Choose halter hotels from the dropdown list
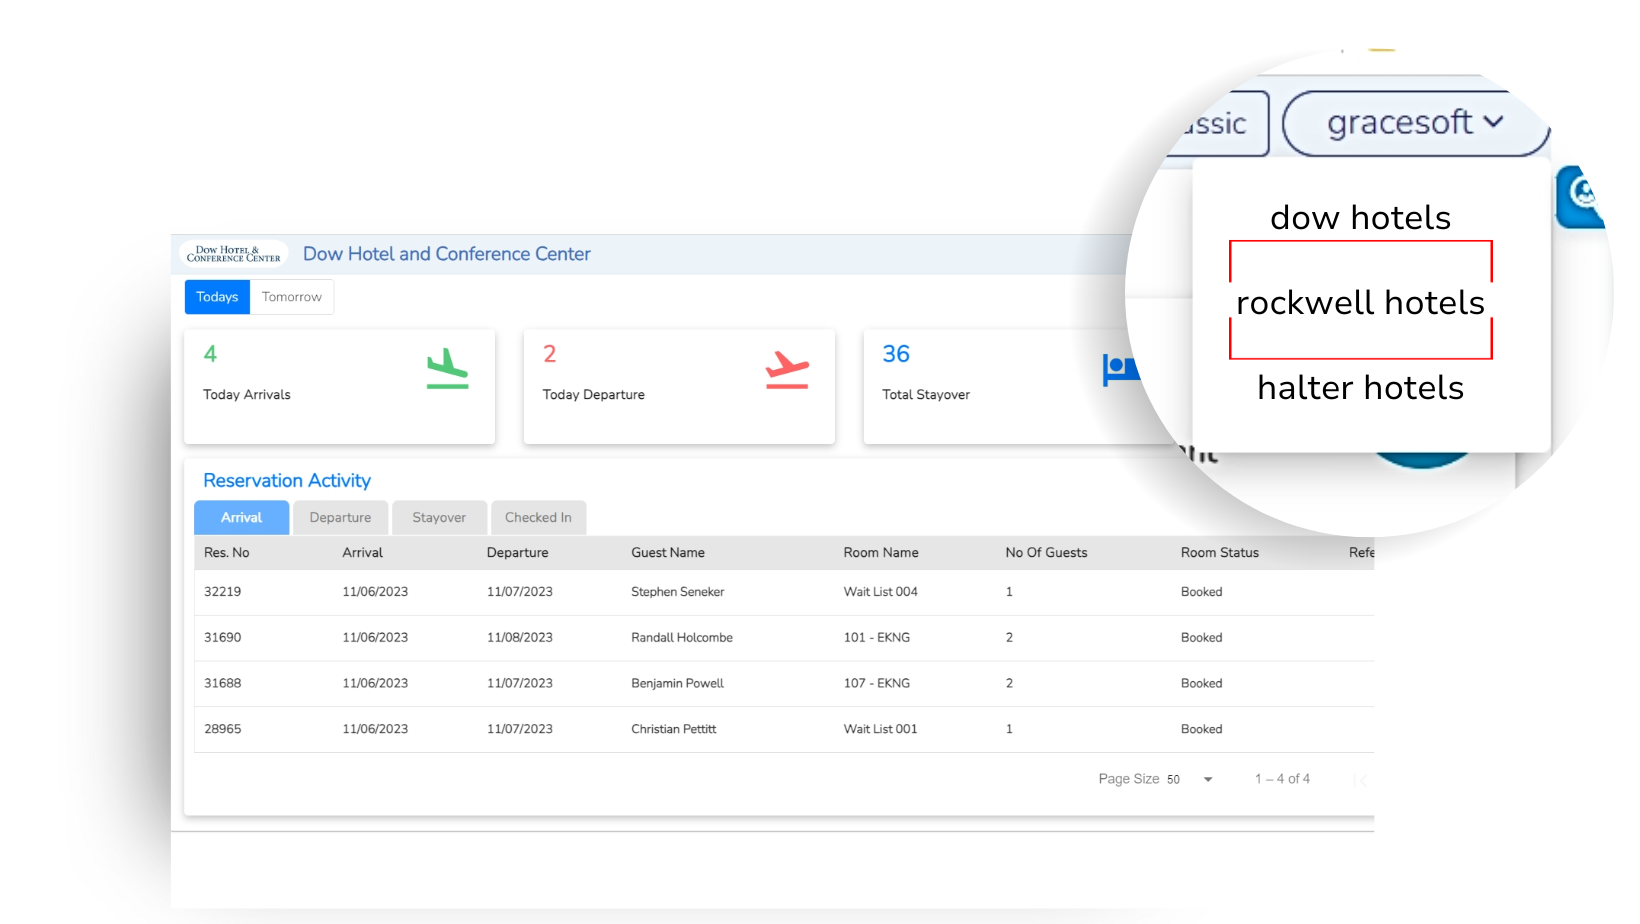Image resolution: width=1640 pixels, height=924 pixels. 1360,387
